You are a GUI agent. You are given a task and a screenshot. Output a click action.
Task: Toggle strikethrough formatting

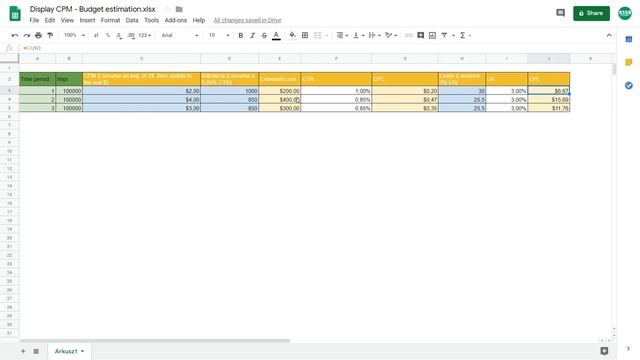[x=264, y=36]
